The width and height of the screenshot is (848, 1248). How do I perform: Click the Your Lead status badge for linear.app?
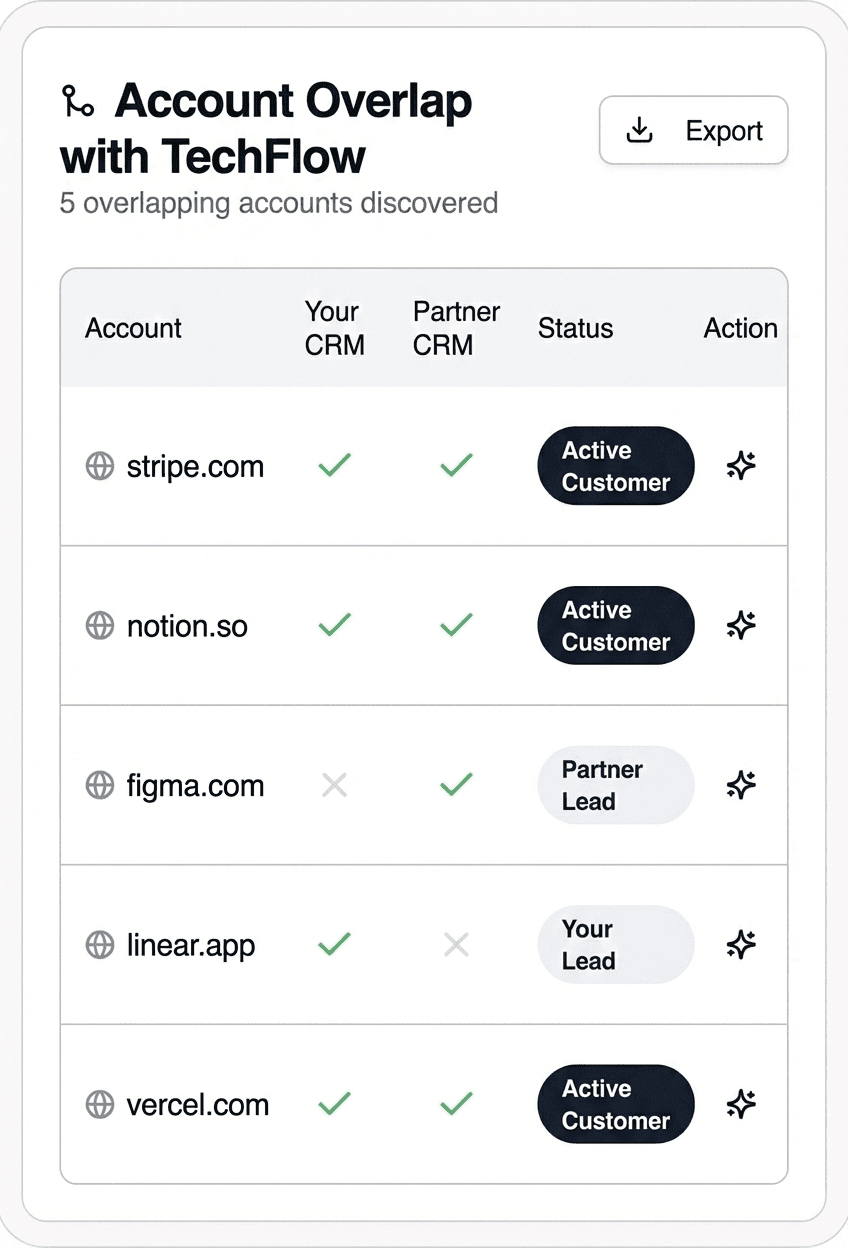click(x=615, y=945)
